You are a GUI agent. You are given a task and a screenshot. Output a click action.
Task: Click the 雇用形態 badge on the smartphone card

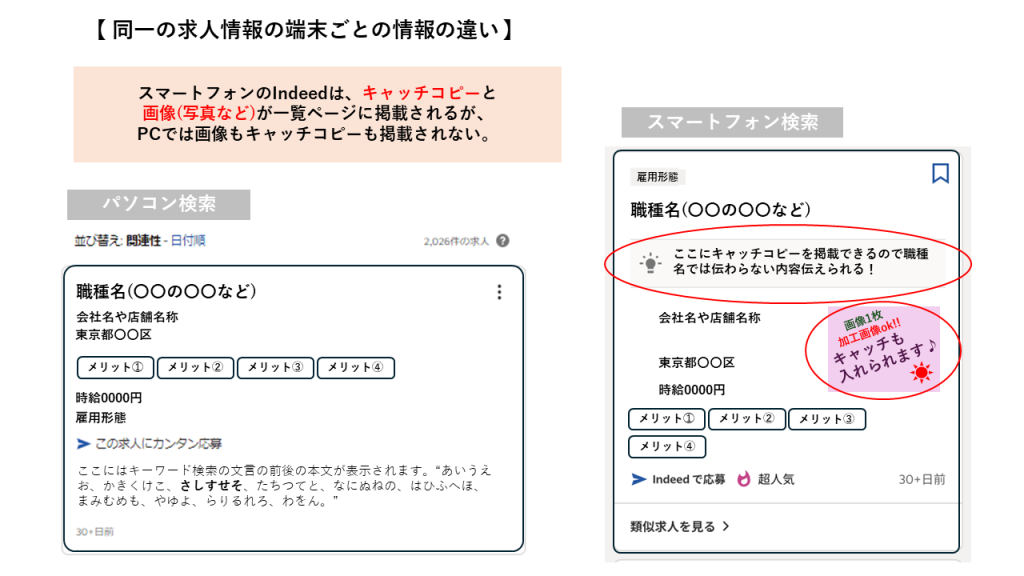(657, 177)
